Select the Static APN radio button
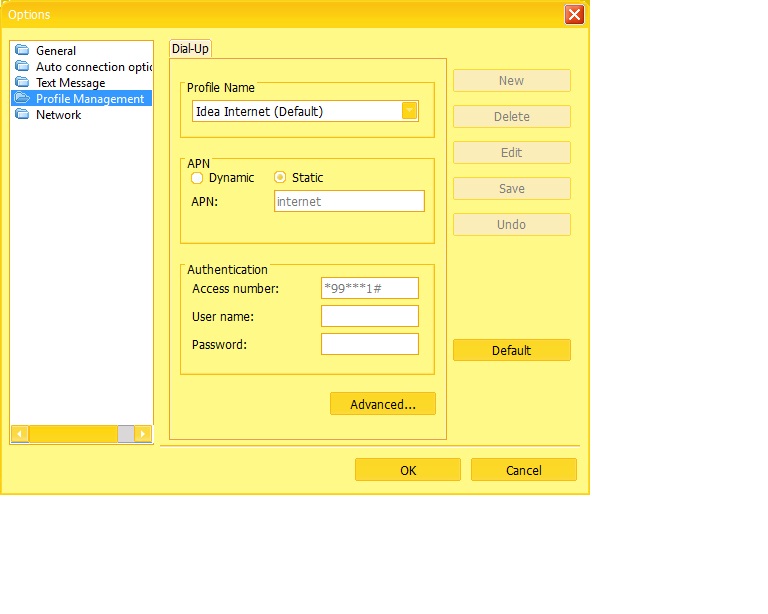Viewport: 768px width, 614px height. point(280,178)
